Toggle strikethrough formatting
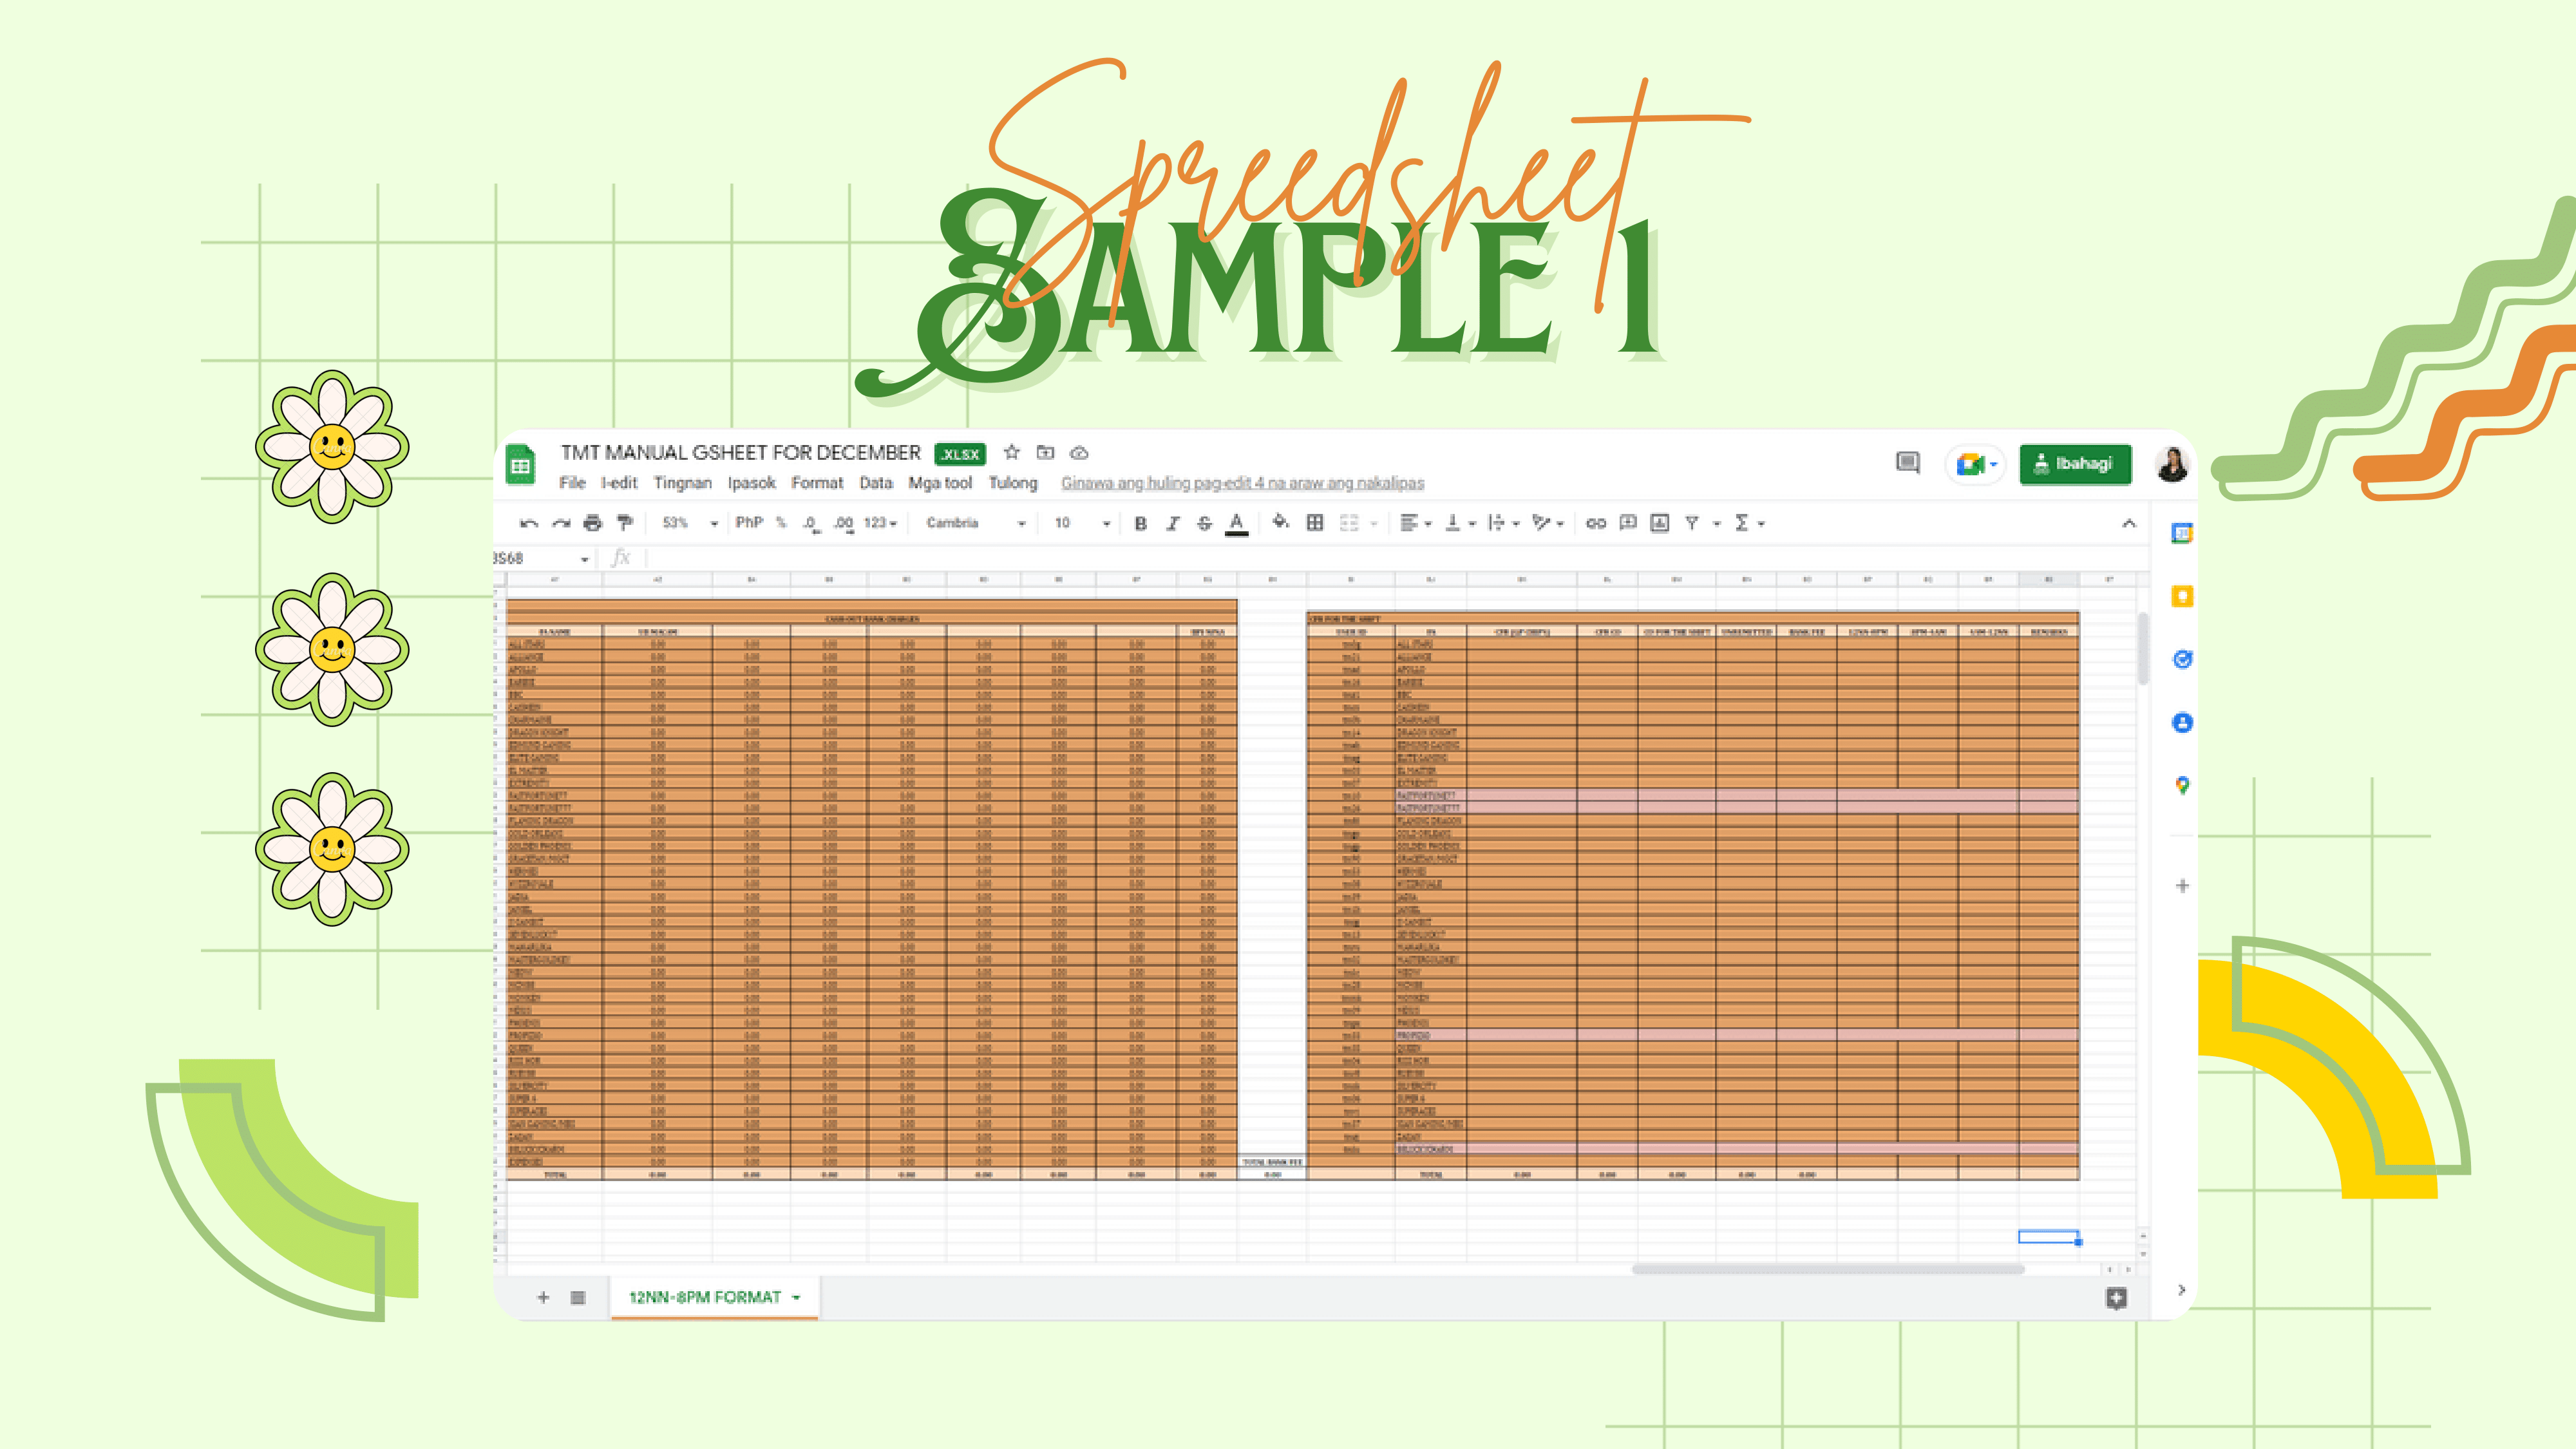 1204,523
